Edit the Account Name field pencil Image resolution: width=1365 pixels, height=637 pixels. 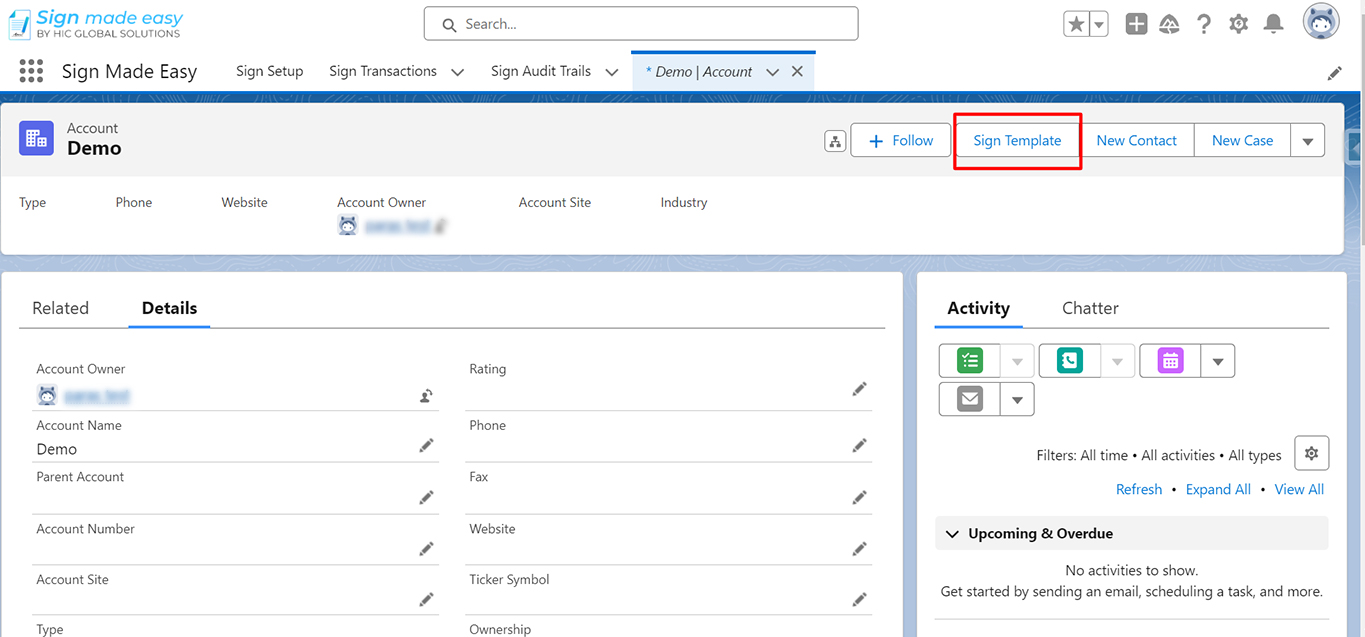coord(426,446)
